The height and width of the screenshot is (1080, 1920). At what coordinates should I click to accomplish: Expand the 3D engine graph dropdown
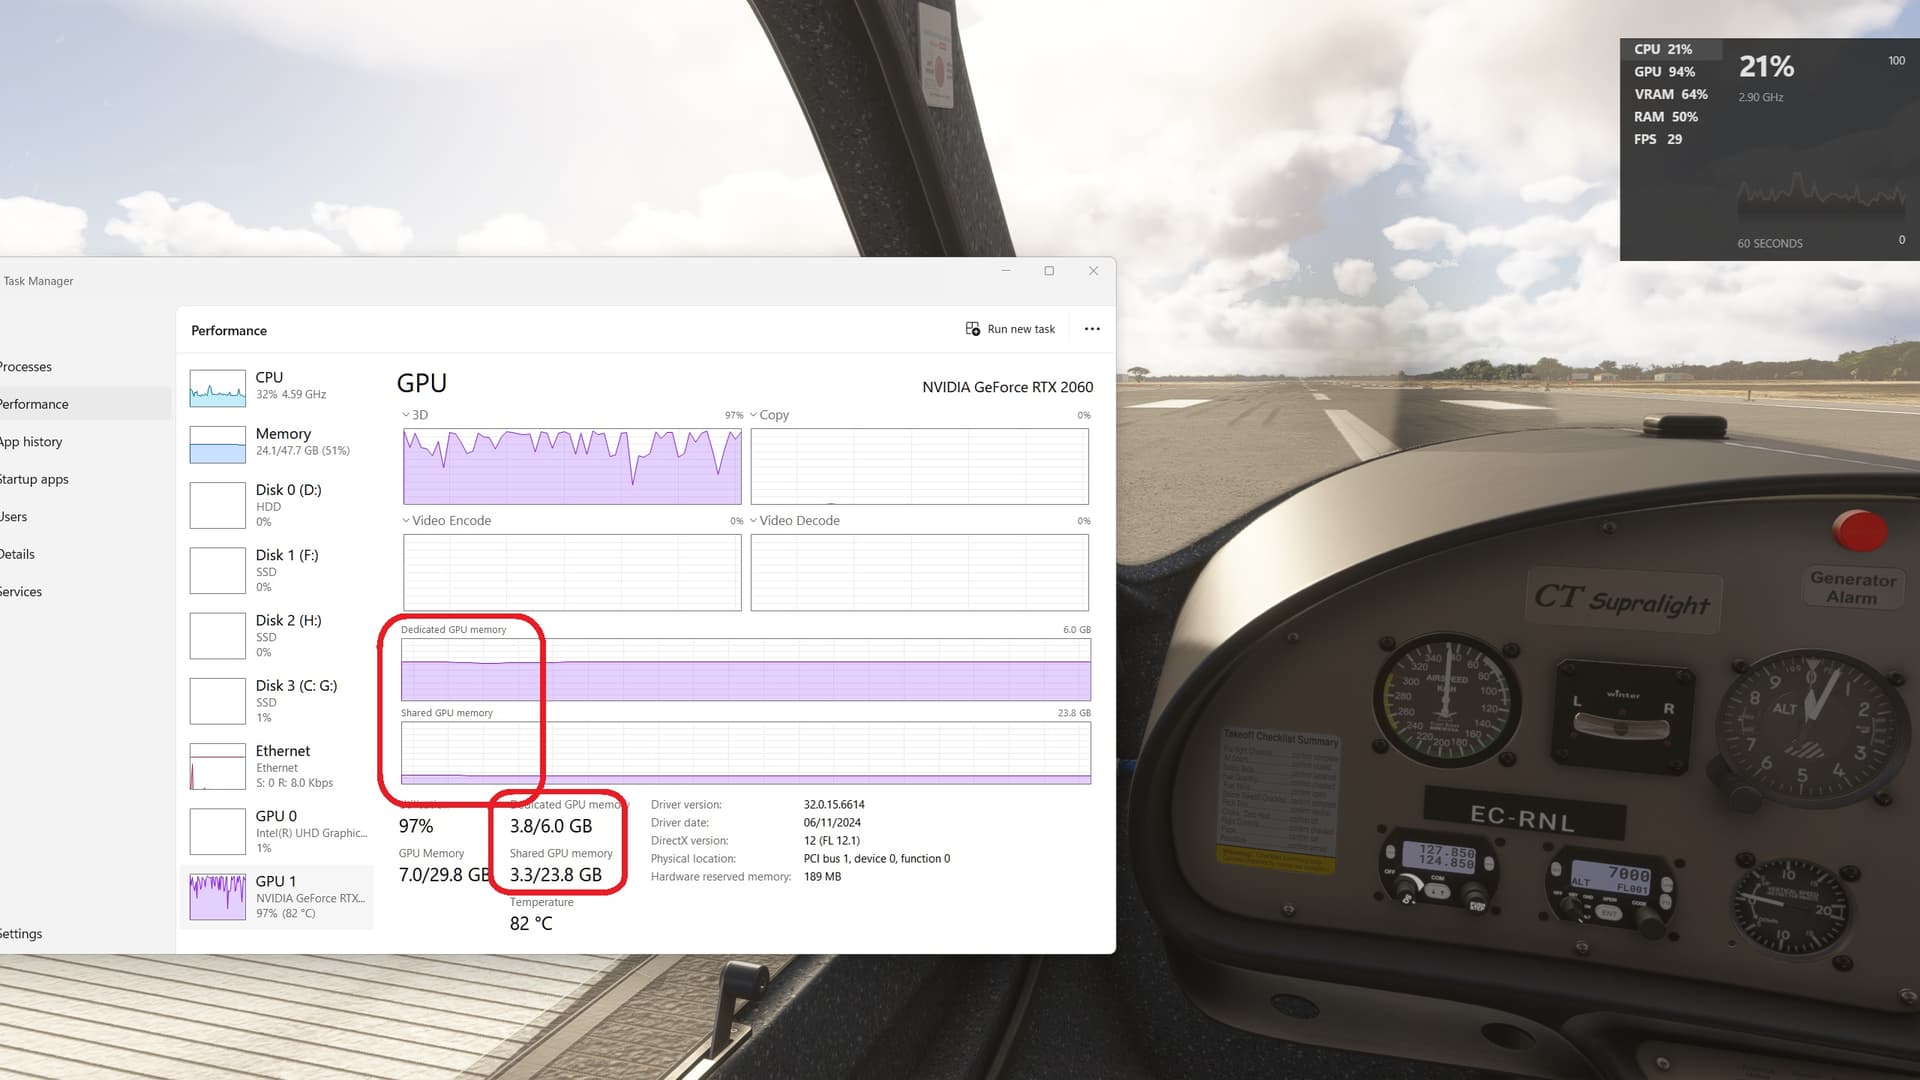(x=406, y=415)
